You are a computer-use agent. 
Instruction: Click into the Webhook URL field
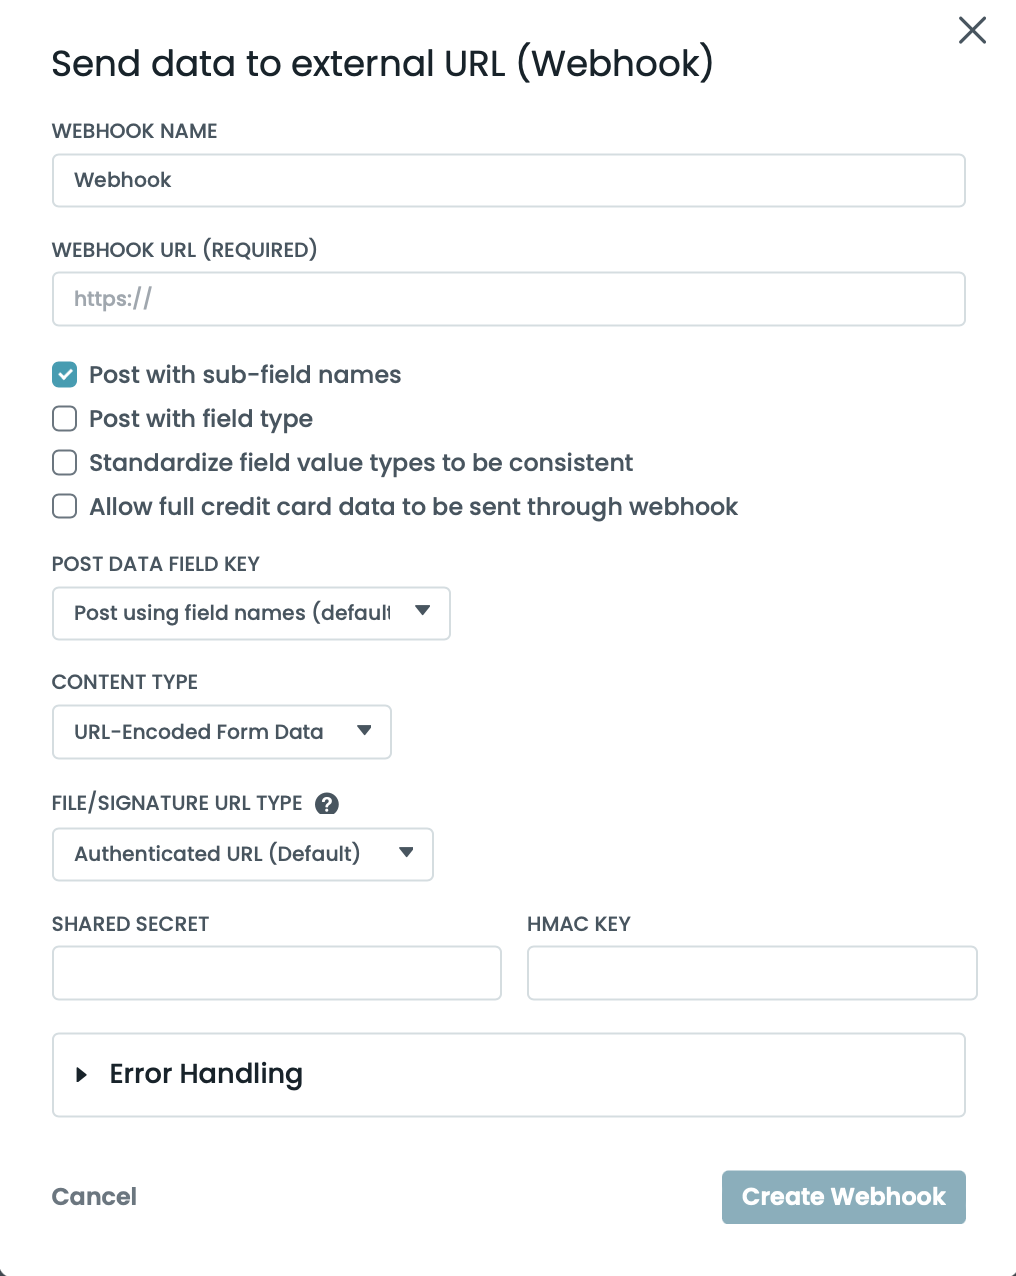tap(508, 299)
